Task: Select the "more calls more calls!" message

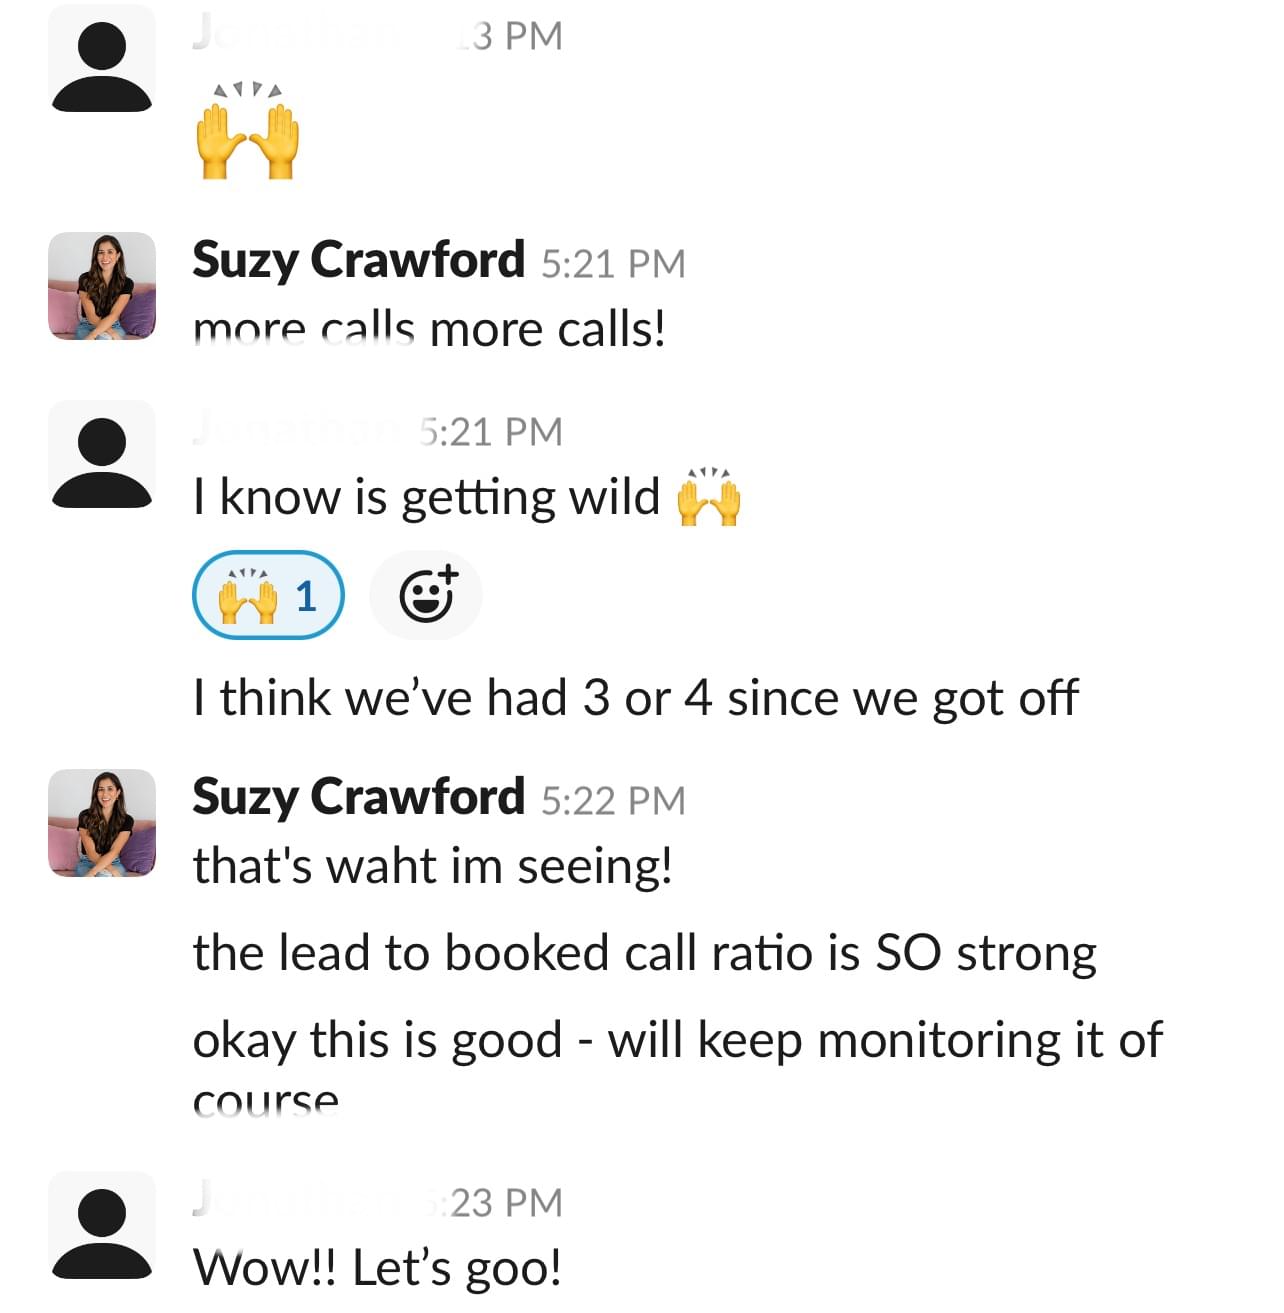Action: click(x=429, y=330)
